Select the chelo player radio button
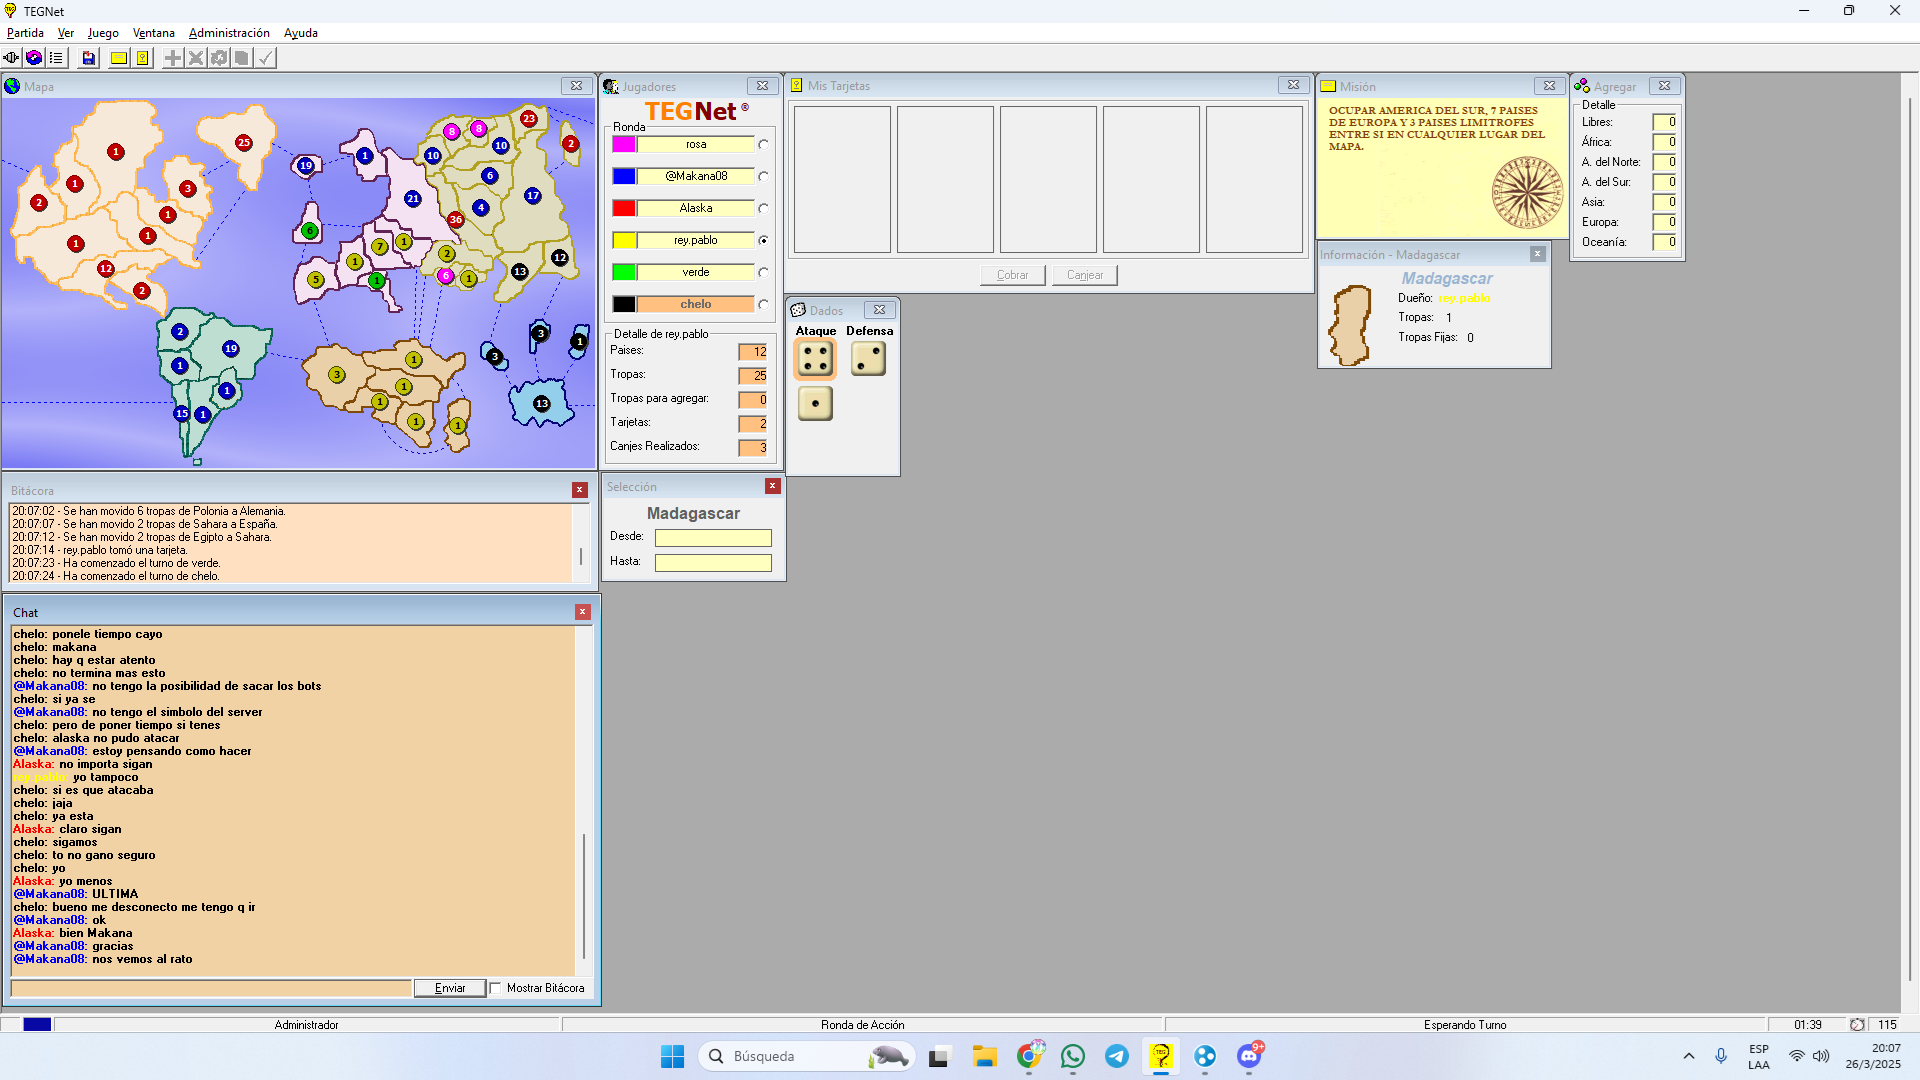Screen dimensions: 1920x1080 [763, 305]
